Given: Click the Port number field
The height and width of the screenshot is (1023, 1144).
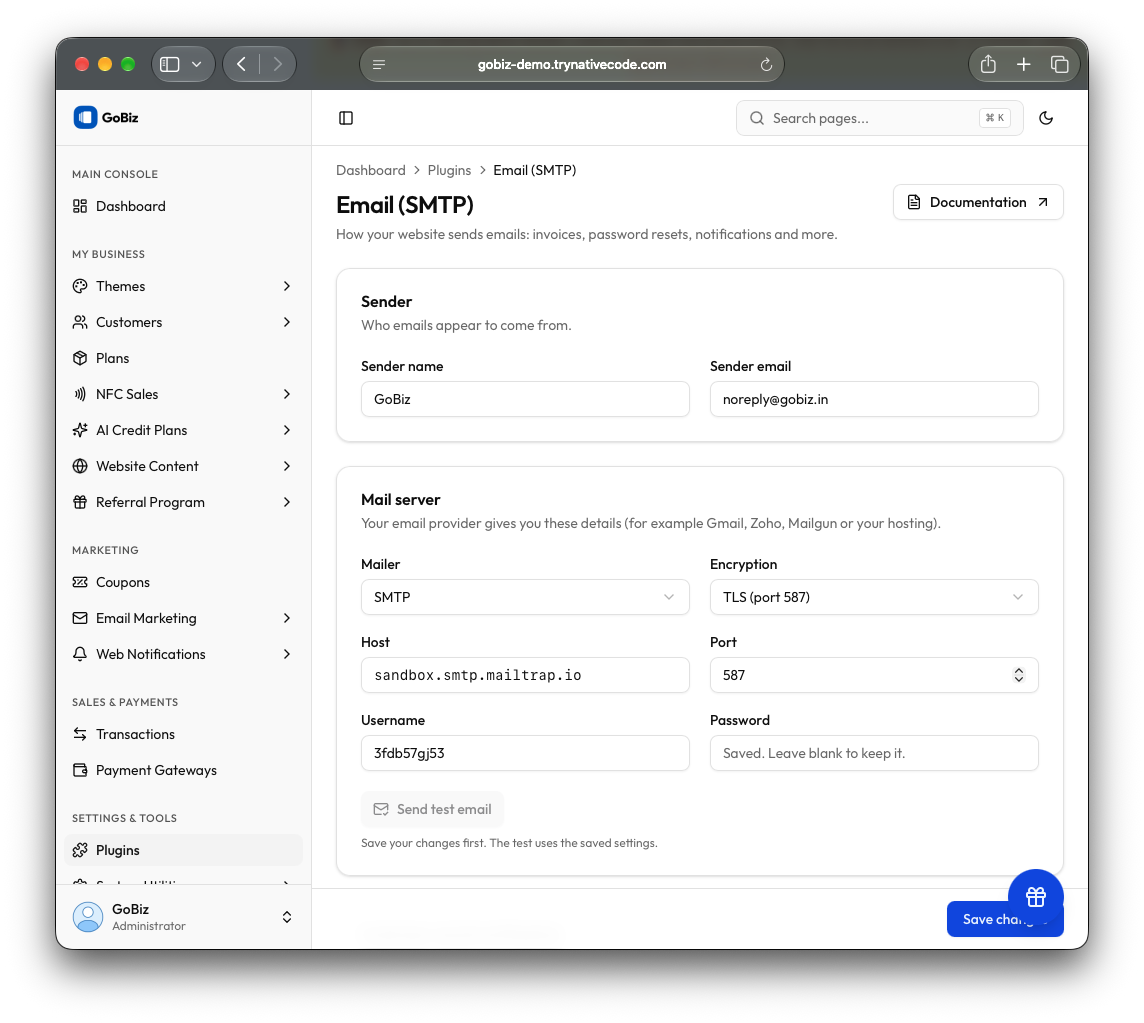Looking at the screenshot, I should click(874, 675).
